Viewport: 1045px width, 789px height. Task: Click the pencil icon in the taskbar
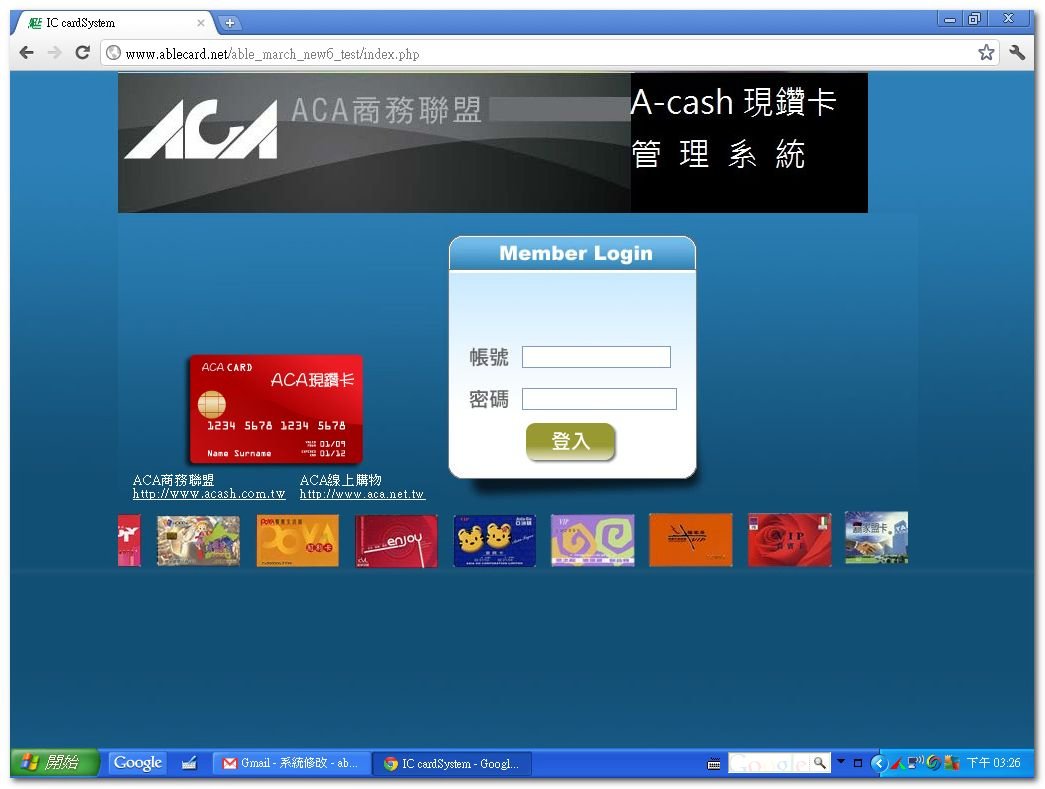(x=189, y=763)
